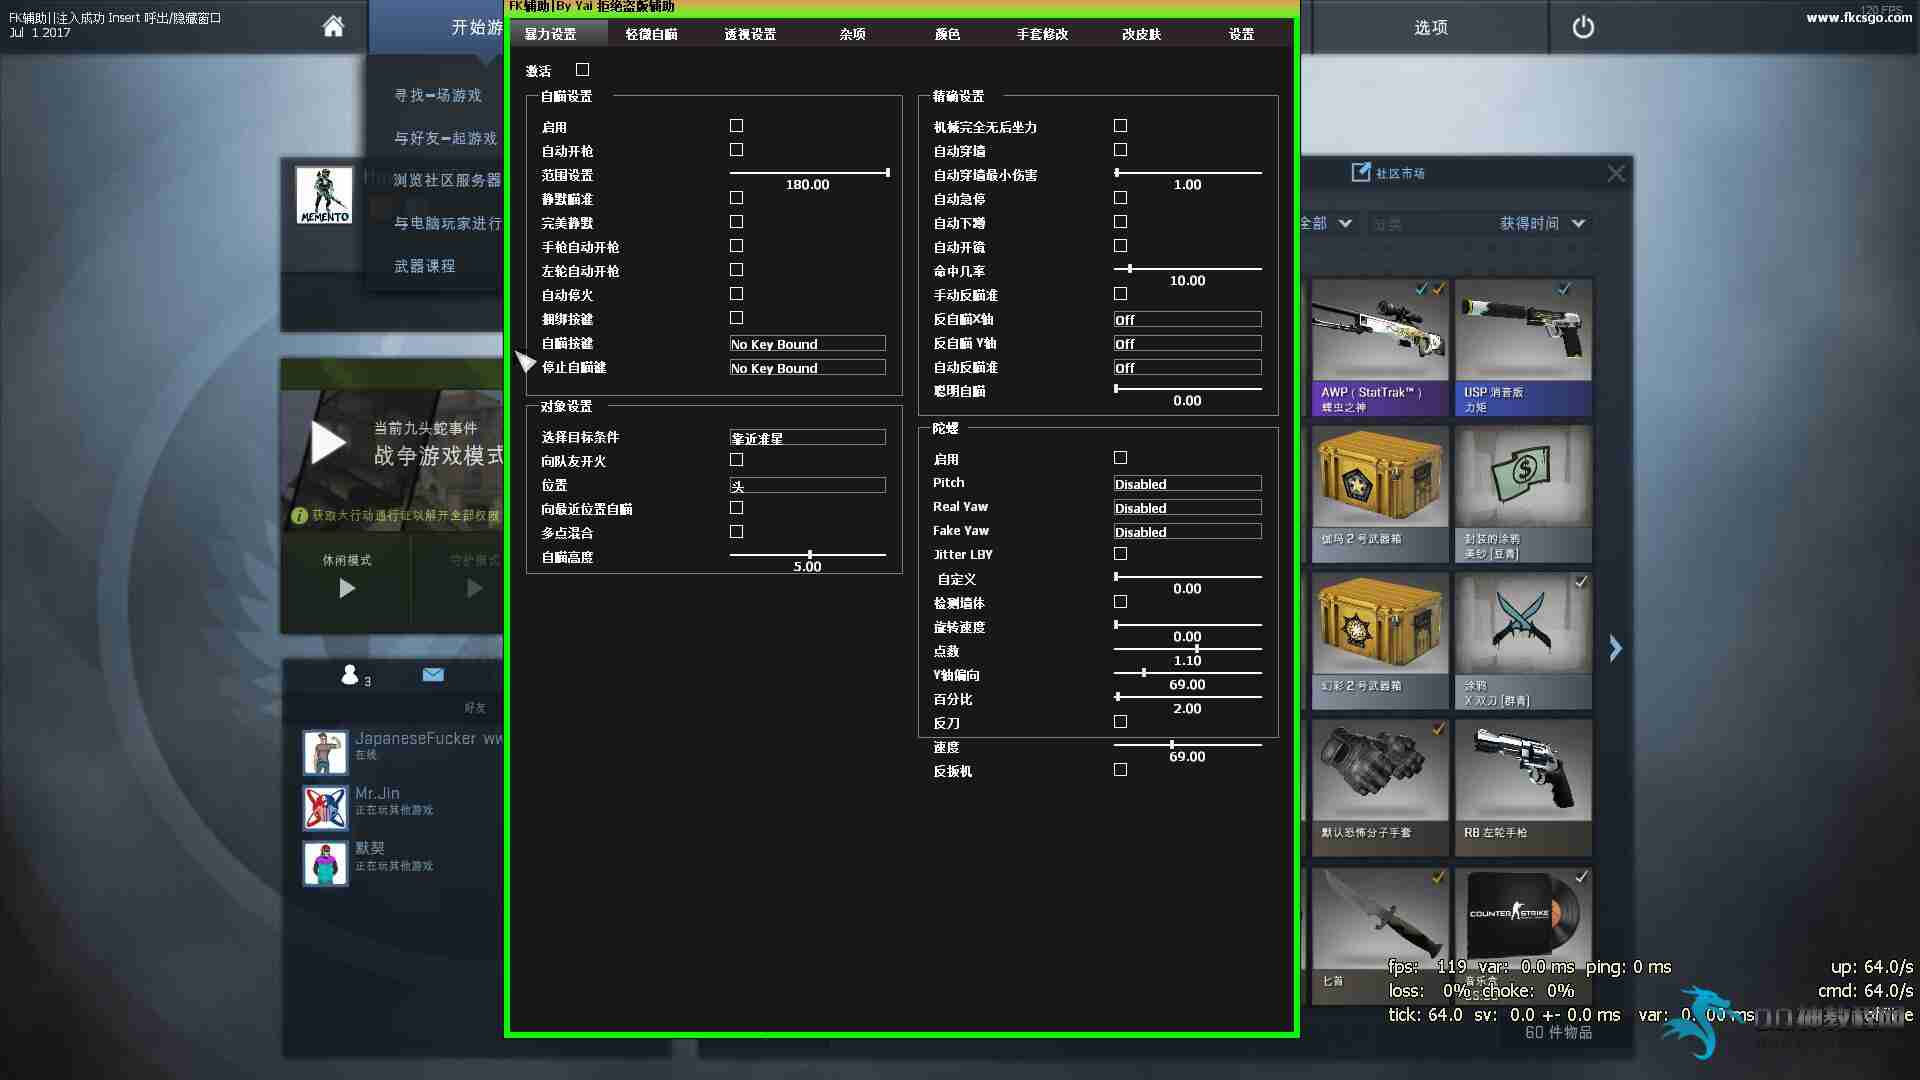The width and height of the screenshot is (1920, 1080).
Task: Toggle the Jitter LBY checkbox
Action: (1121, 554)
